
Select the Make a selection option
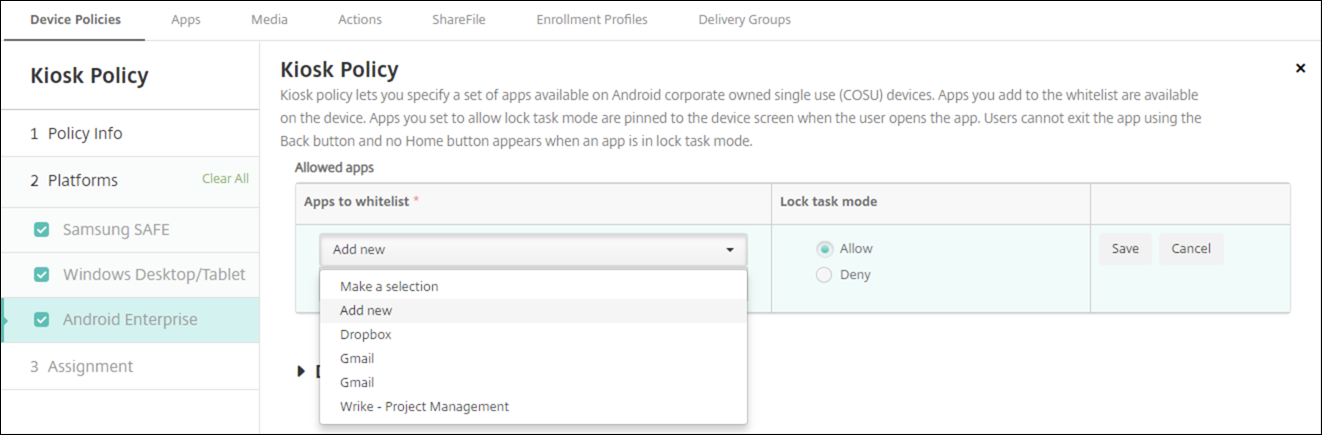pos(389,286)
